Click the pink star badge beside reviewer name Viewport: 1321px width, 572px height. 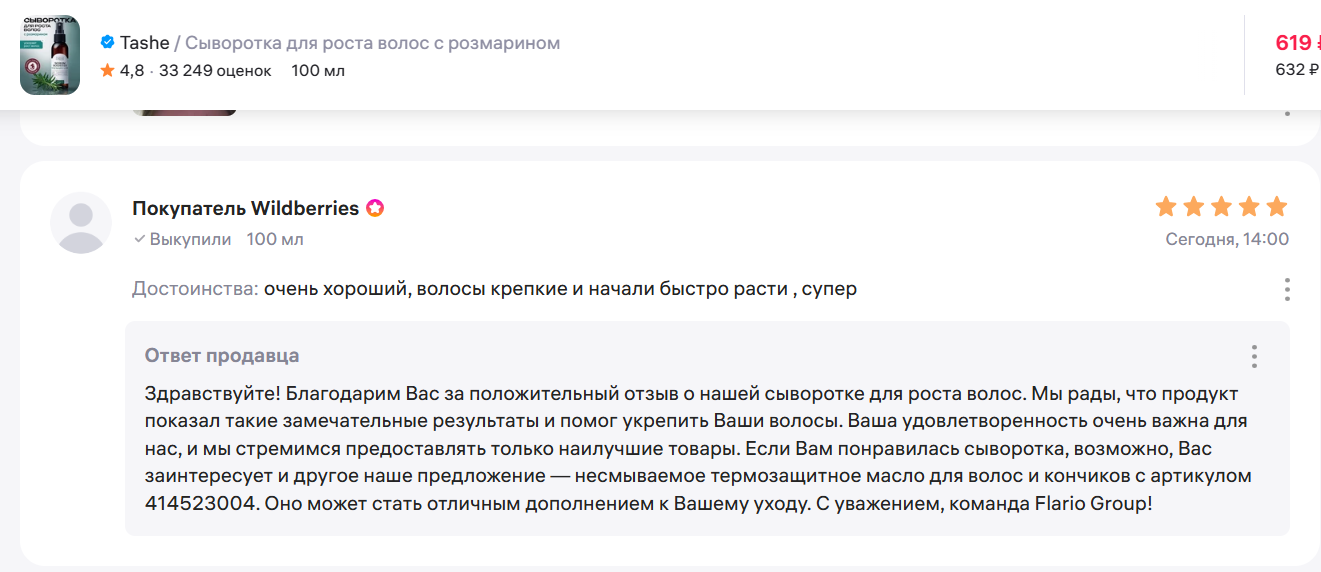click(x=375, y=209)
